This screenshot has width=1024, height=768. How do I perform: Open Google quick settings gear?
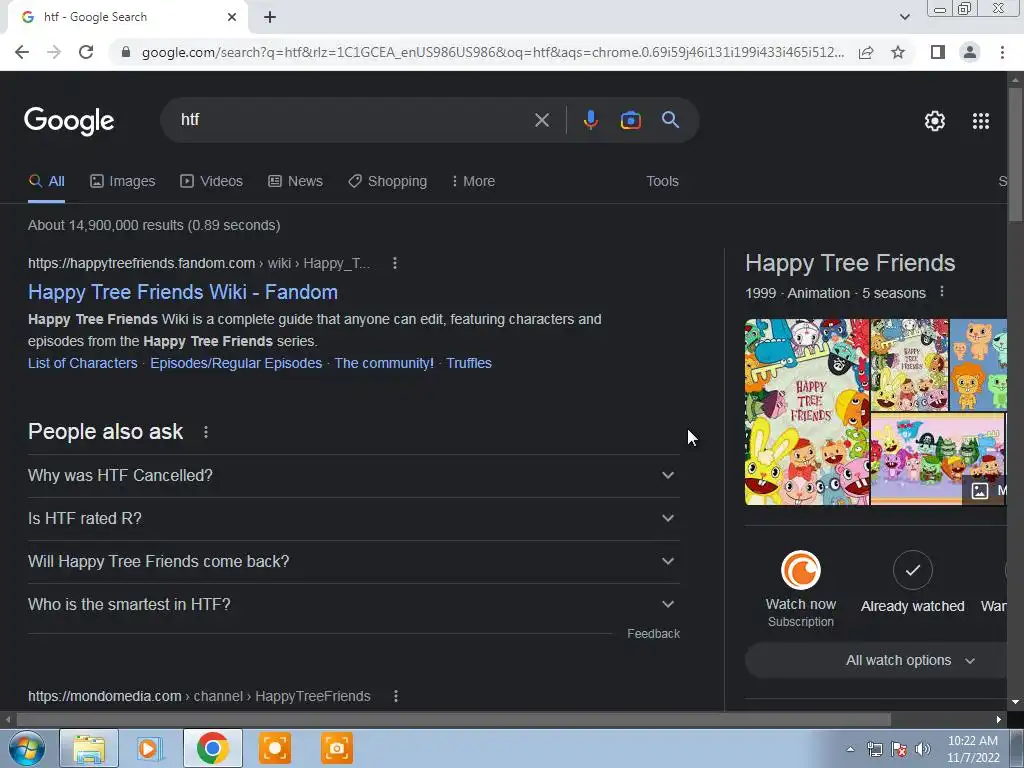[935, 121]
